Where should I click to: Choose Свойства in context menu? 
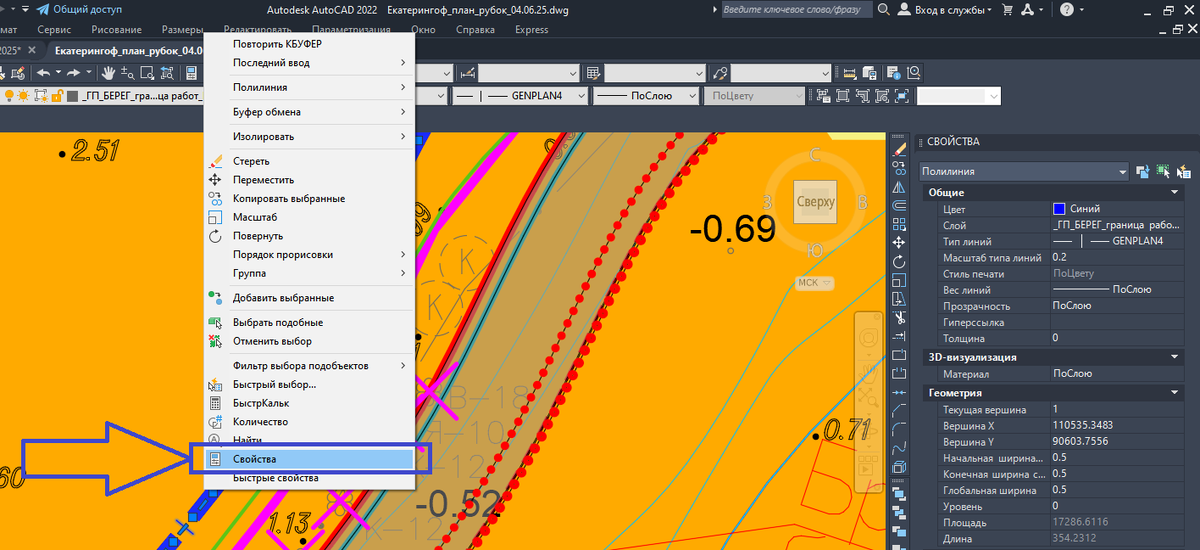click(310, 459)
